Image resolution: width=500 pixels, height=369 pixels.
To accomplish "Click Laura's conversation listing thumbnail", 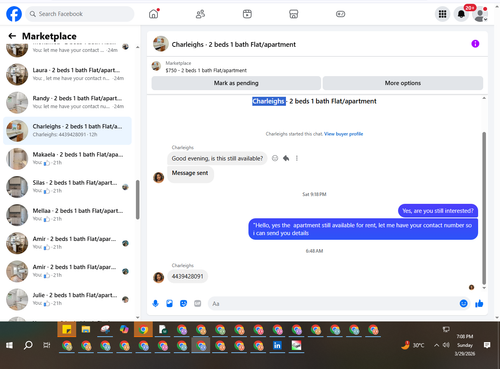I will coord(17,74).
